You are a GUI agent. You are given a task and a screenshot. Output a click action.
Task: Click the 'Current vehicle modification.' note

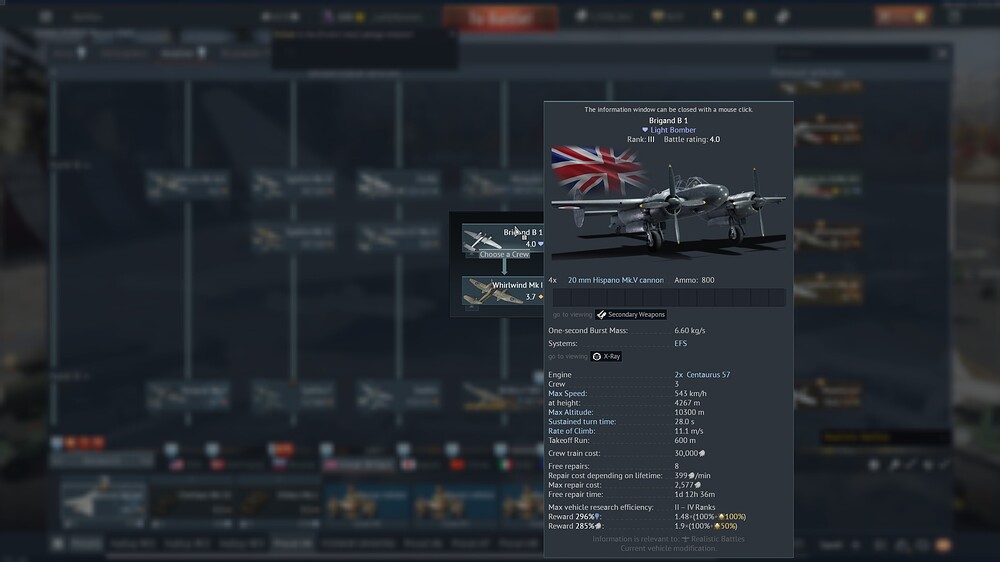[668, 549]
